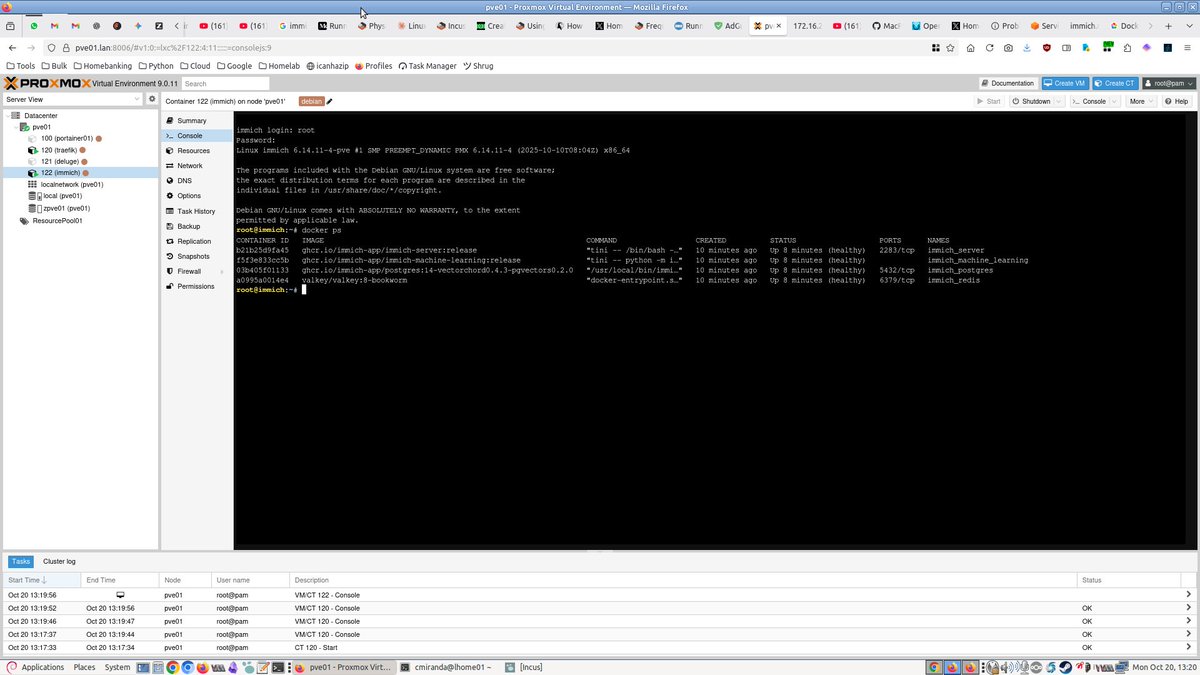Take a screenshot with the camera toolbar icon

(1009, 47)
